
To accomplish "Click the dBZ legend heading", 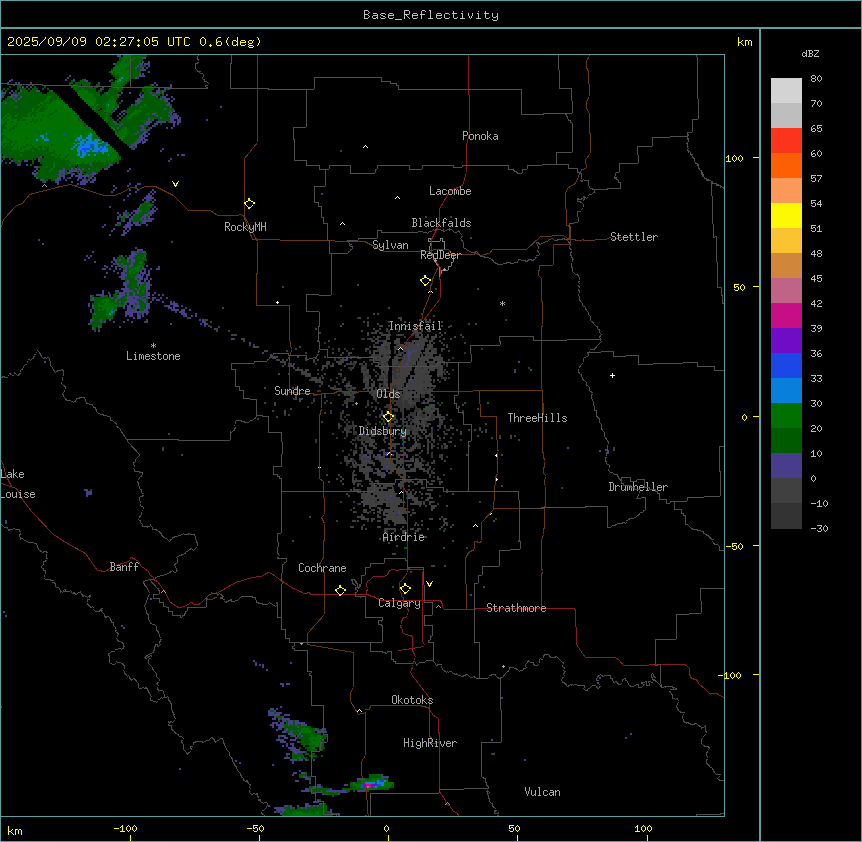I will (x=810, y=54).
